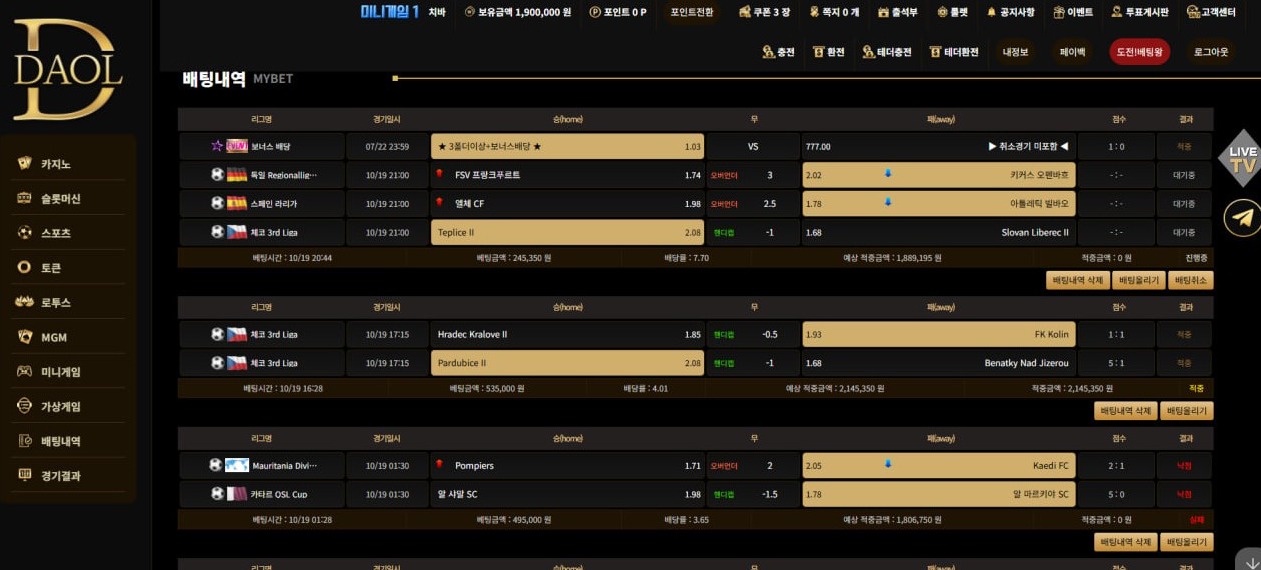
Task: Open 경기결과 from the sidebar
Action: [60, 476]
